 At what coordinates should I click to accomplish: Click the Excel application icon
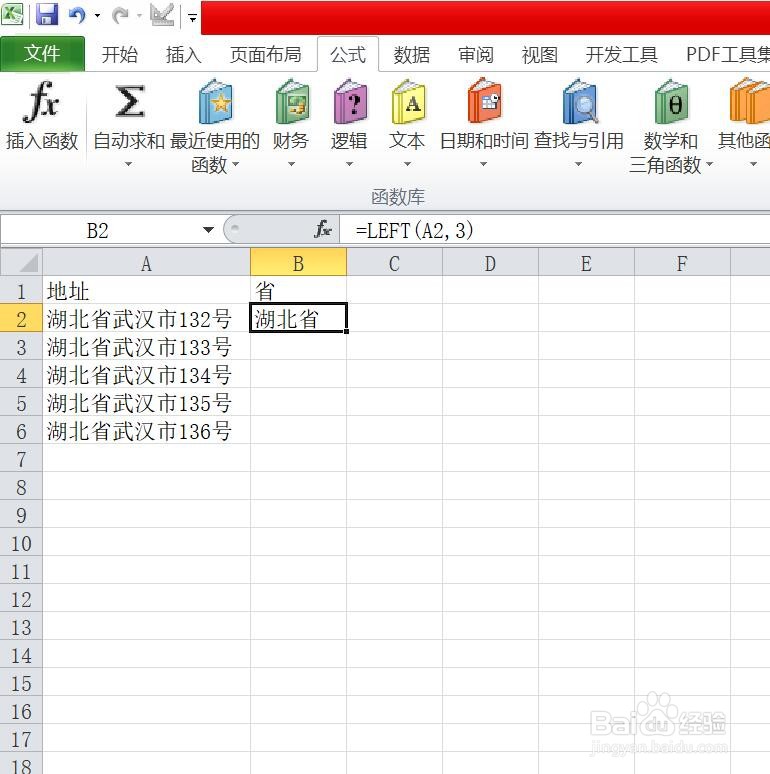tap(12, 14)
